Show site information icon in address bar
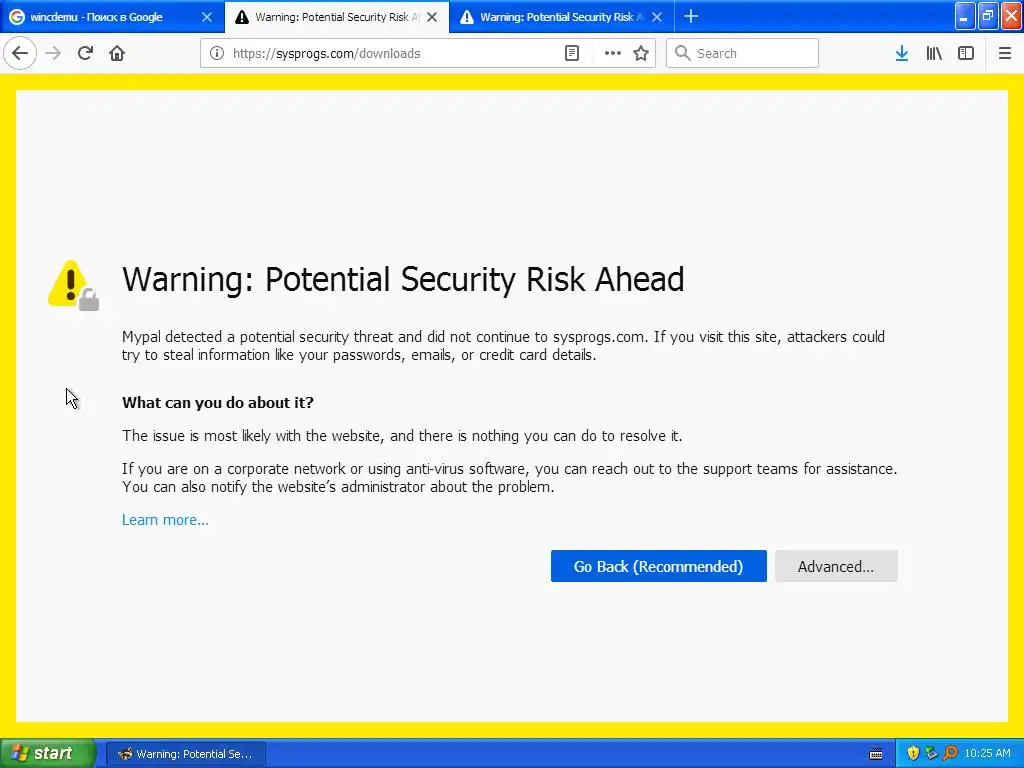 [217, 54]
